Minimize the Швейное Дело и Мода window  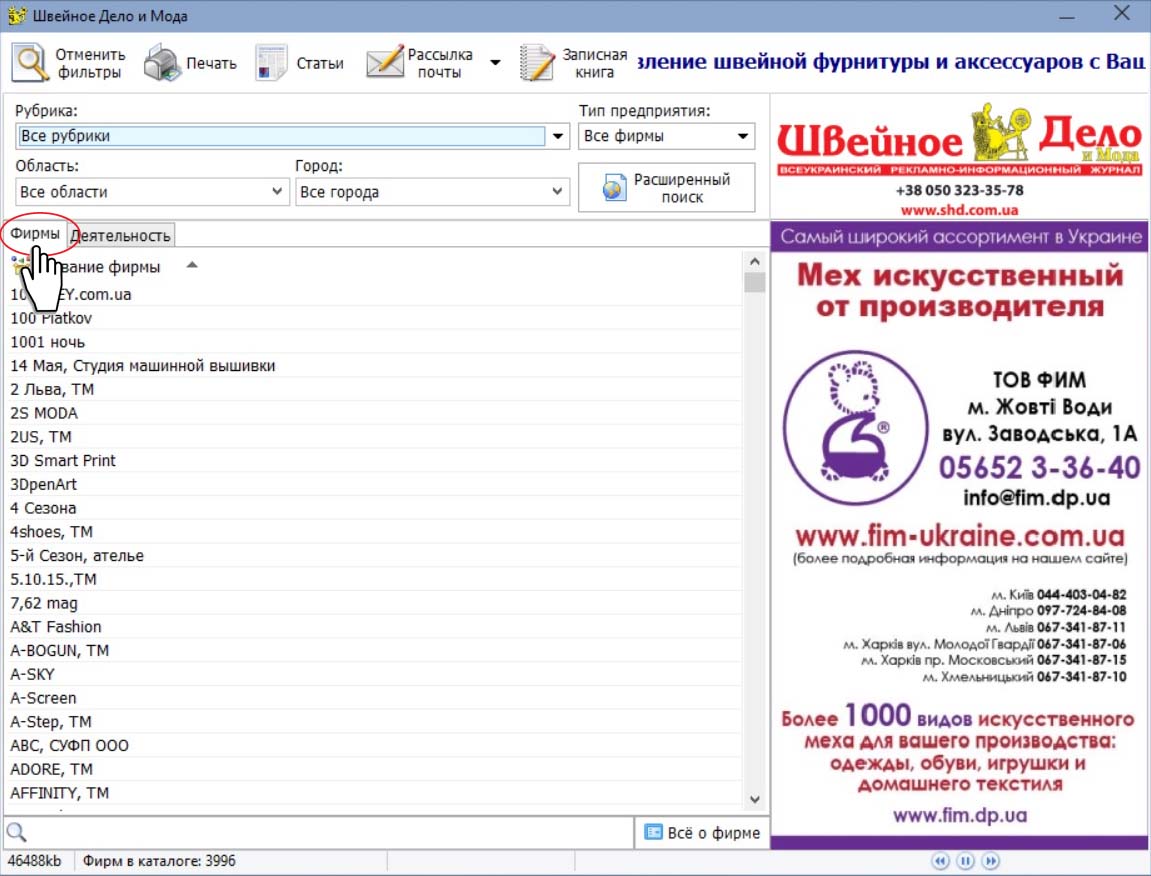pos(1067,15)
